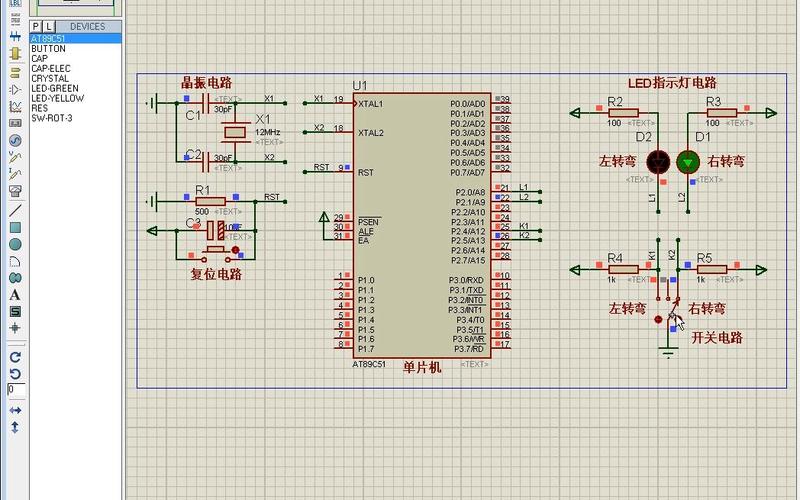Viewport: 800px width, 500px height.
Task: Click the DEVICES panel header
Action: coord(88,27)
